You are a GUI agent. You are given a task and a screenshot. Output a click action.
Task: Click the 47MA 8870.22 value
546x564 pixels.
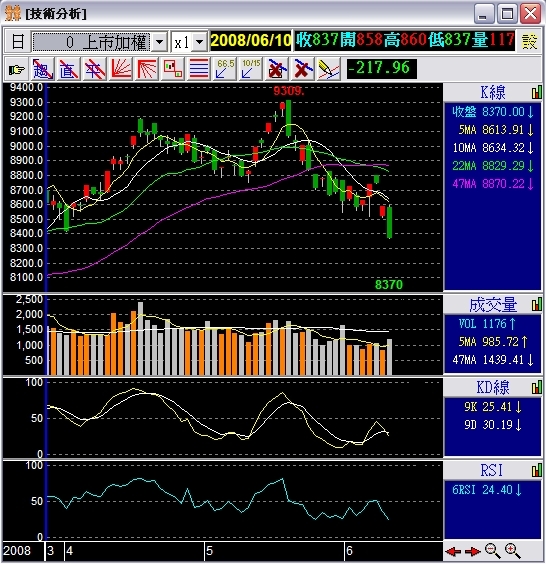[493, 184]
